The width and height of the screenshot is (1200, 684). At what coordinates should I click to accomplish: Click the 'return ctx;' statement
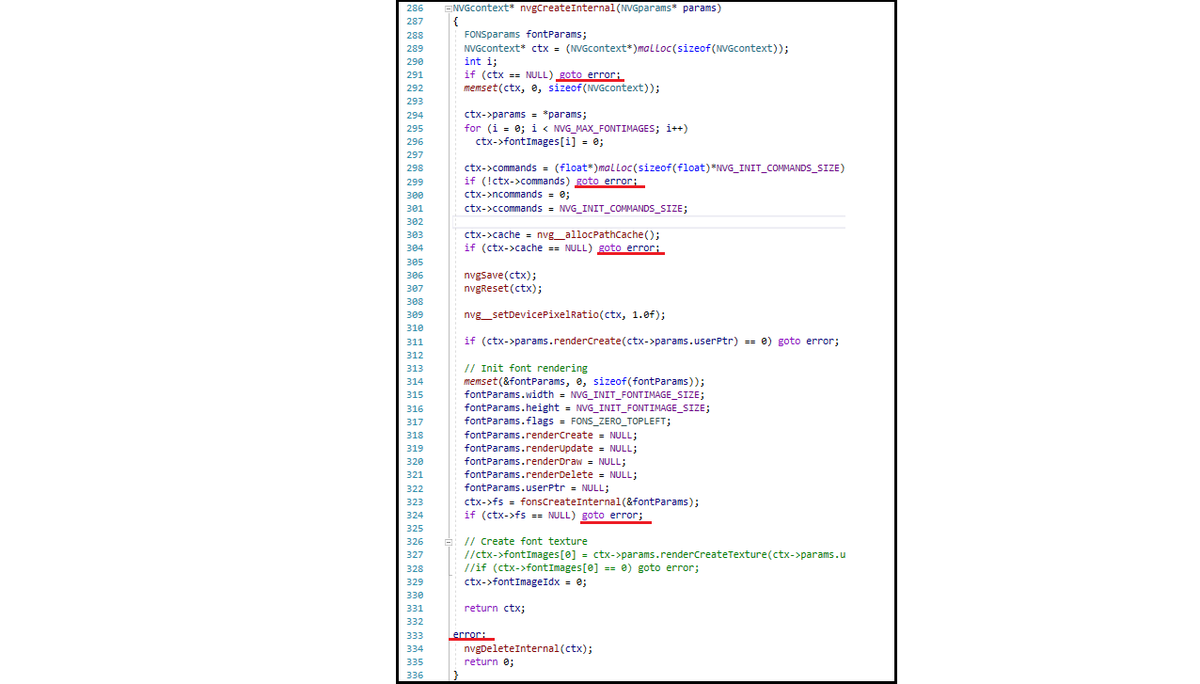click(494, 608)
